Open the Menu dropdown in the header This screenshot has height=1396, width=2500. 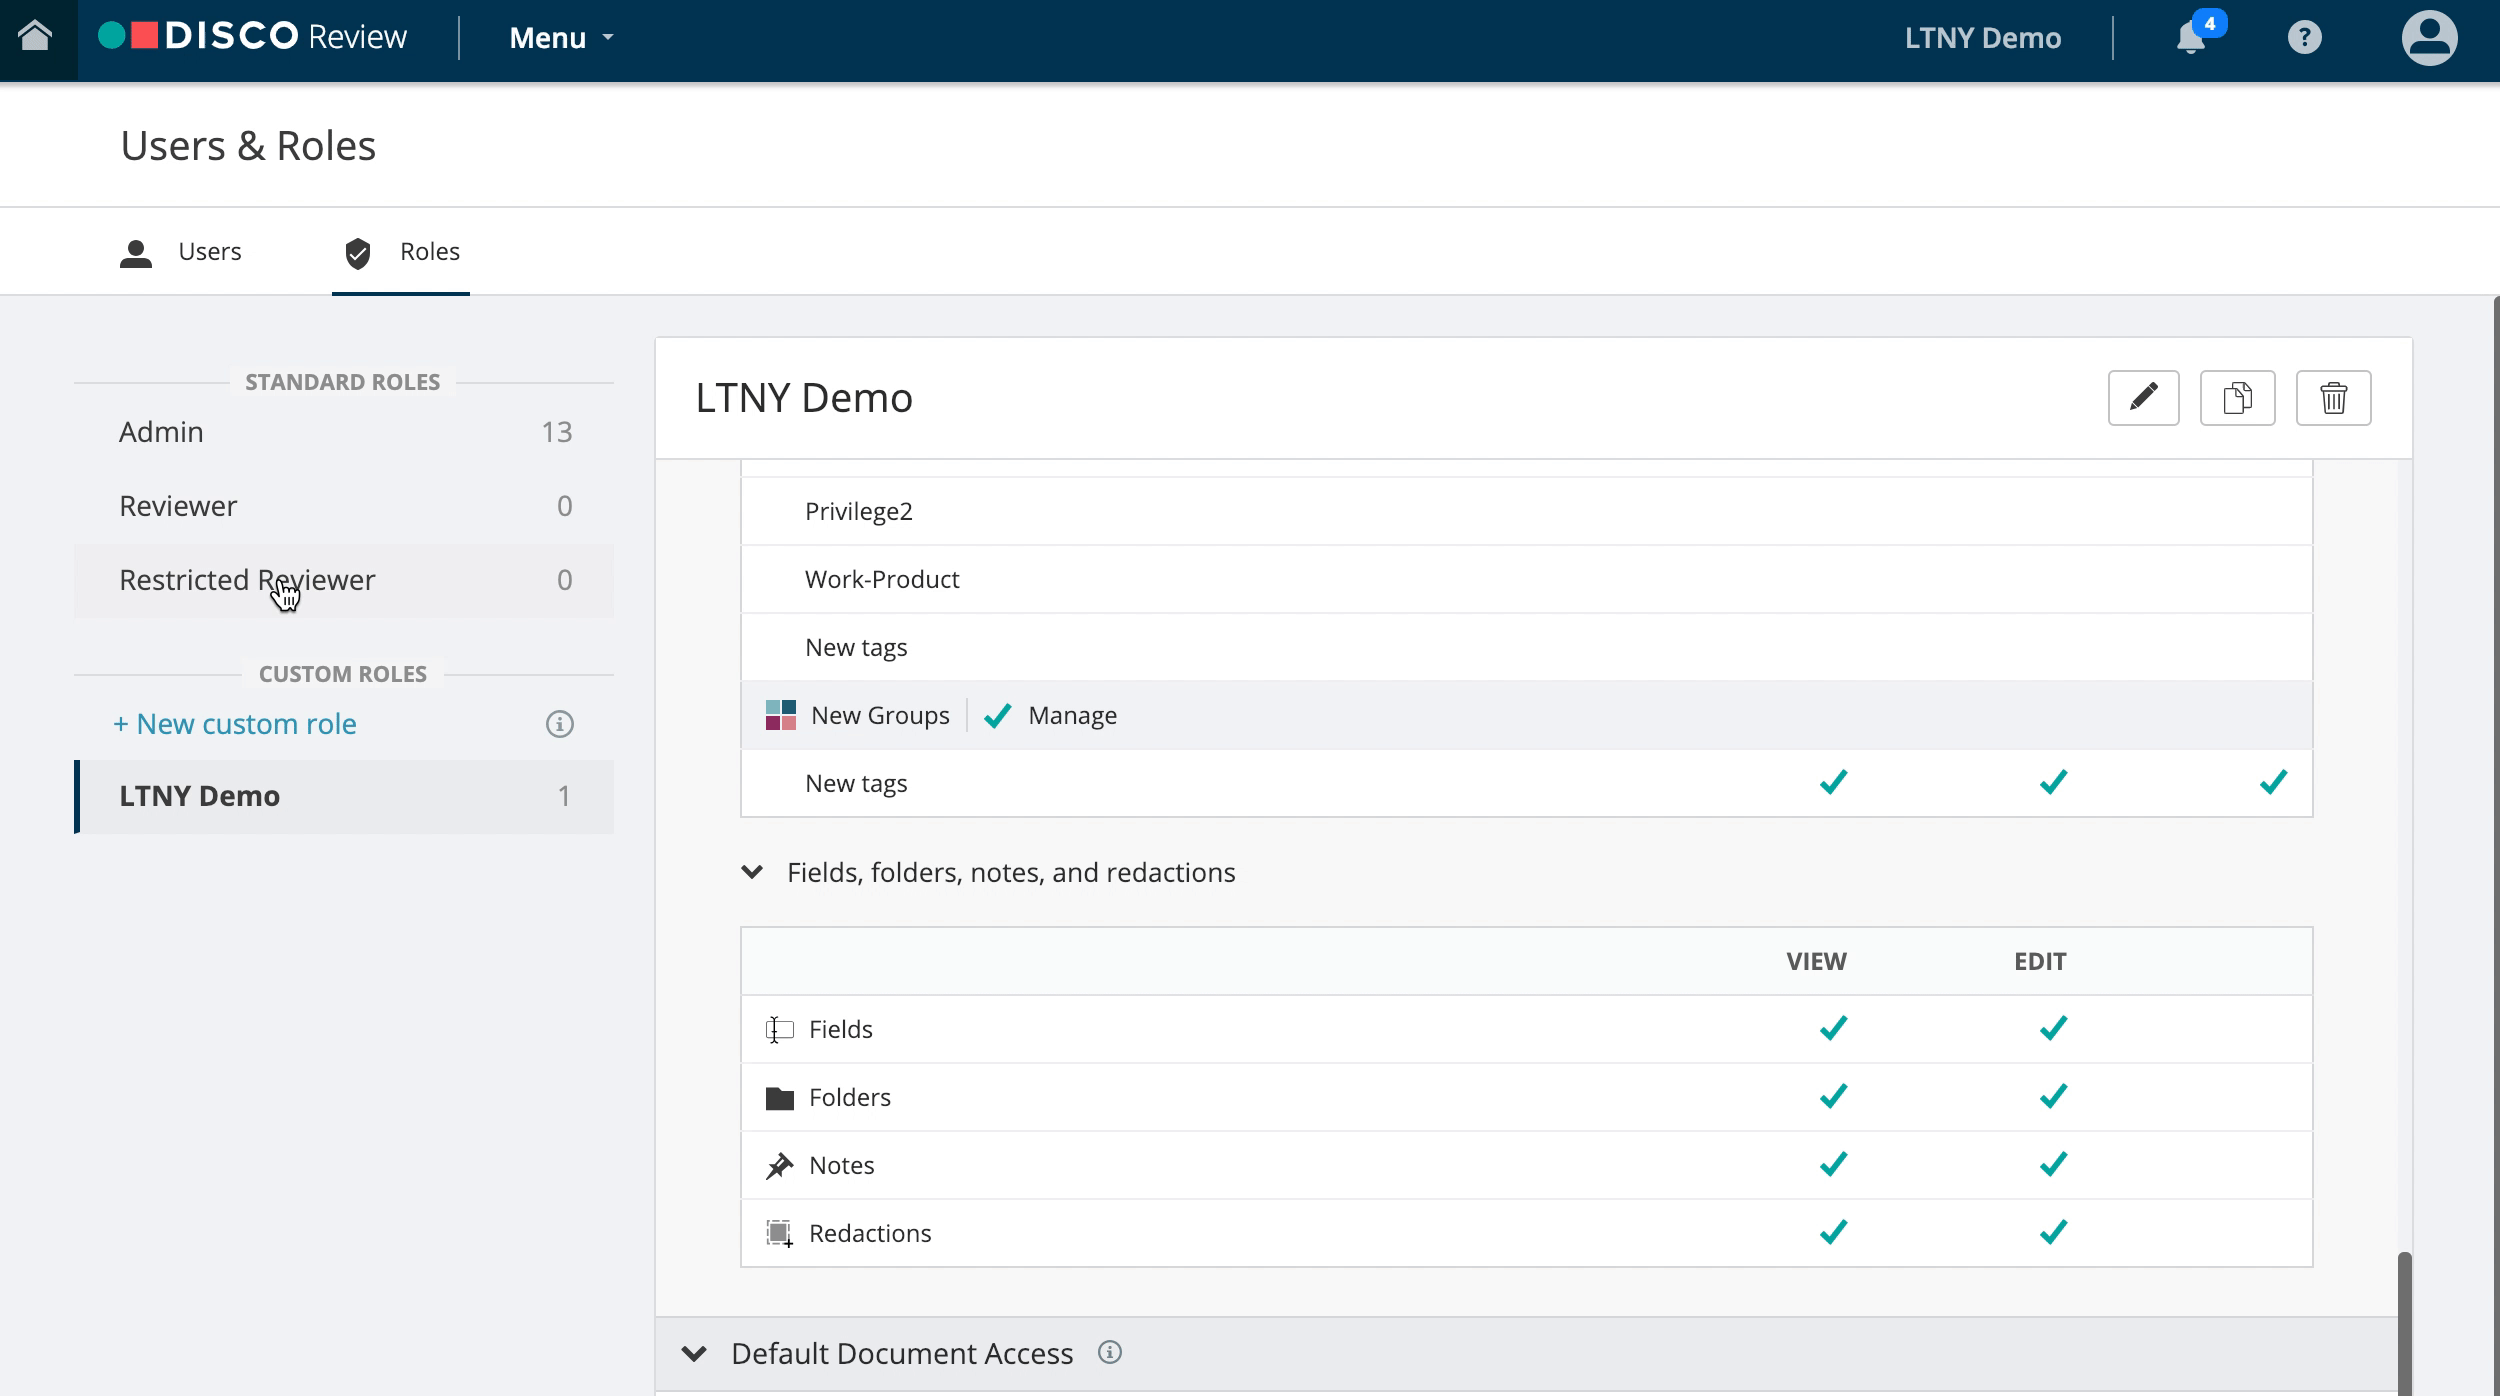(558, 37)
